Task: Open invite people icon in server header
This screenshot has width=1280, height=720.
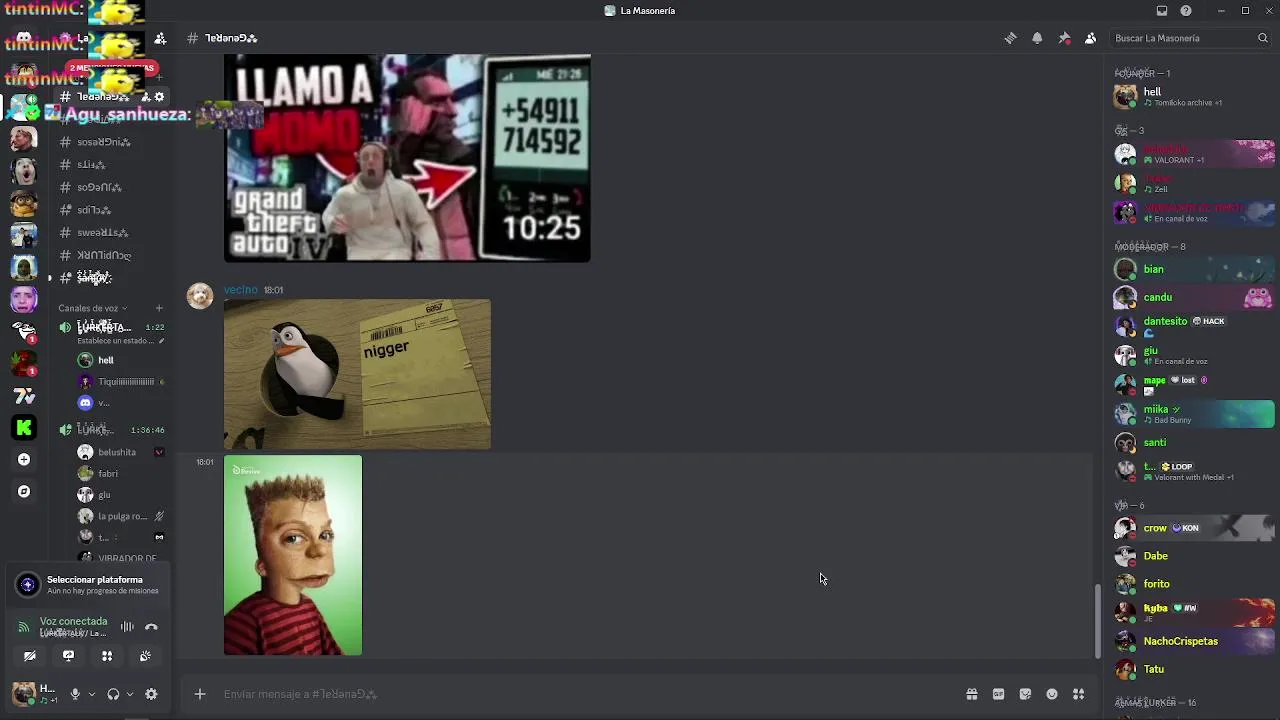Action: 160,38
